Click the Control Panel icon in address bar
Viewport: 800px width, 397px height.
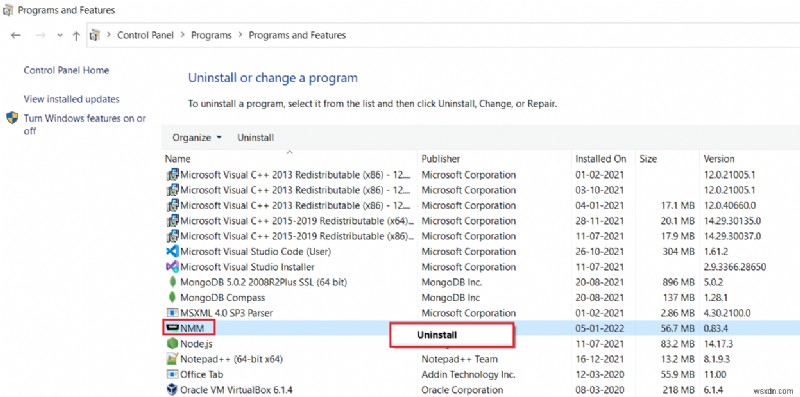[94, 35]
